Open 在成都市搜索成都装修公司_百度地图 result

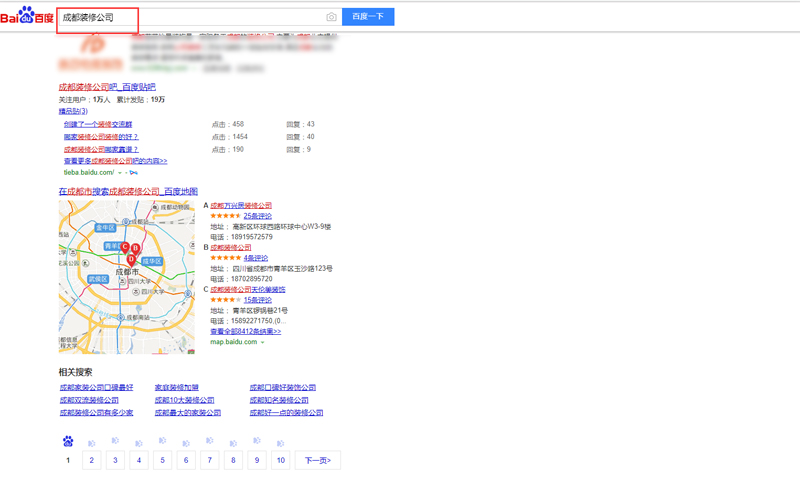point(128,191)
